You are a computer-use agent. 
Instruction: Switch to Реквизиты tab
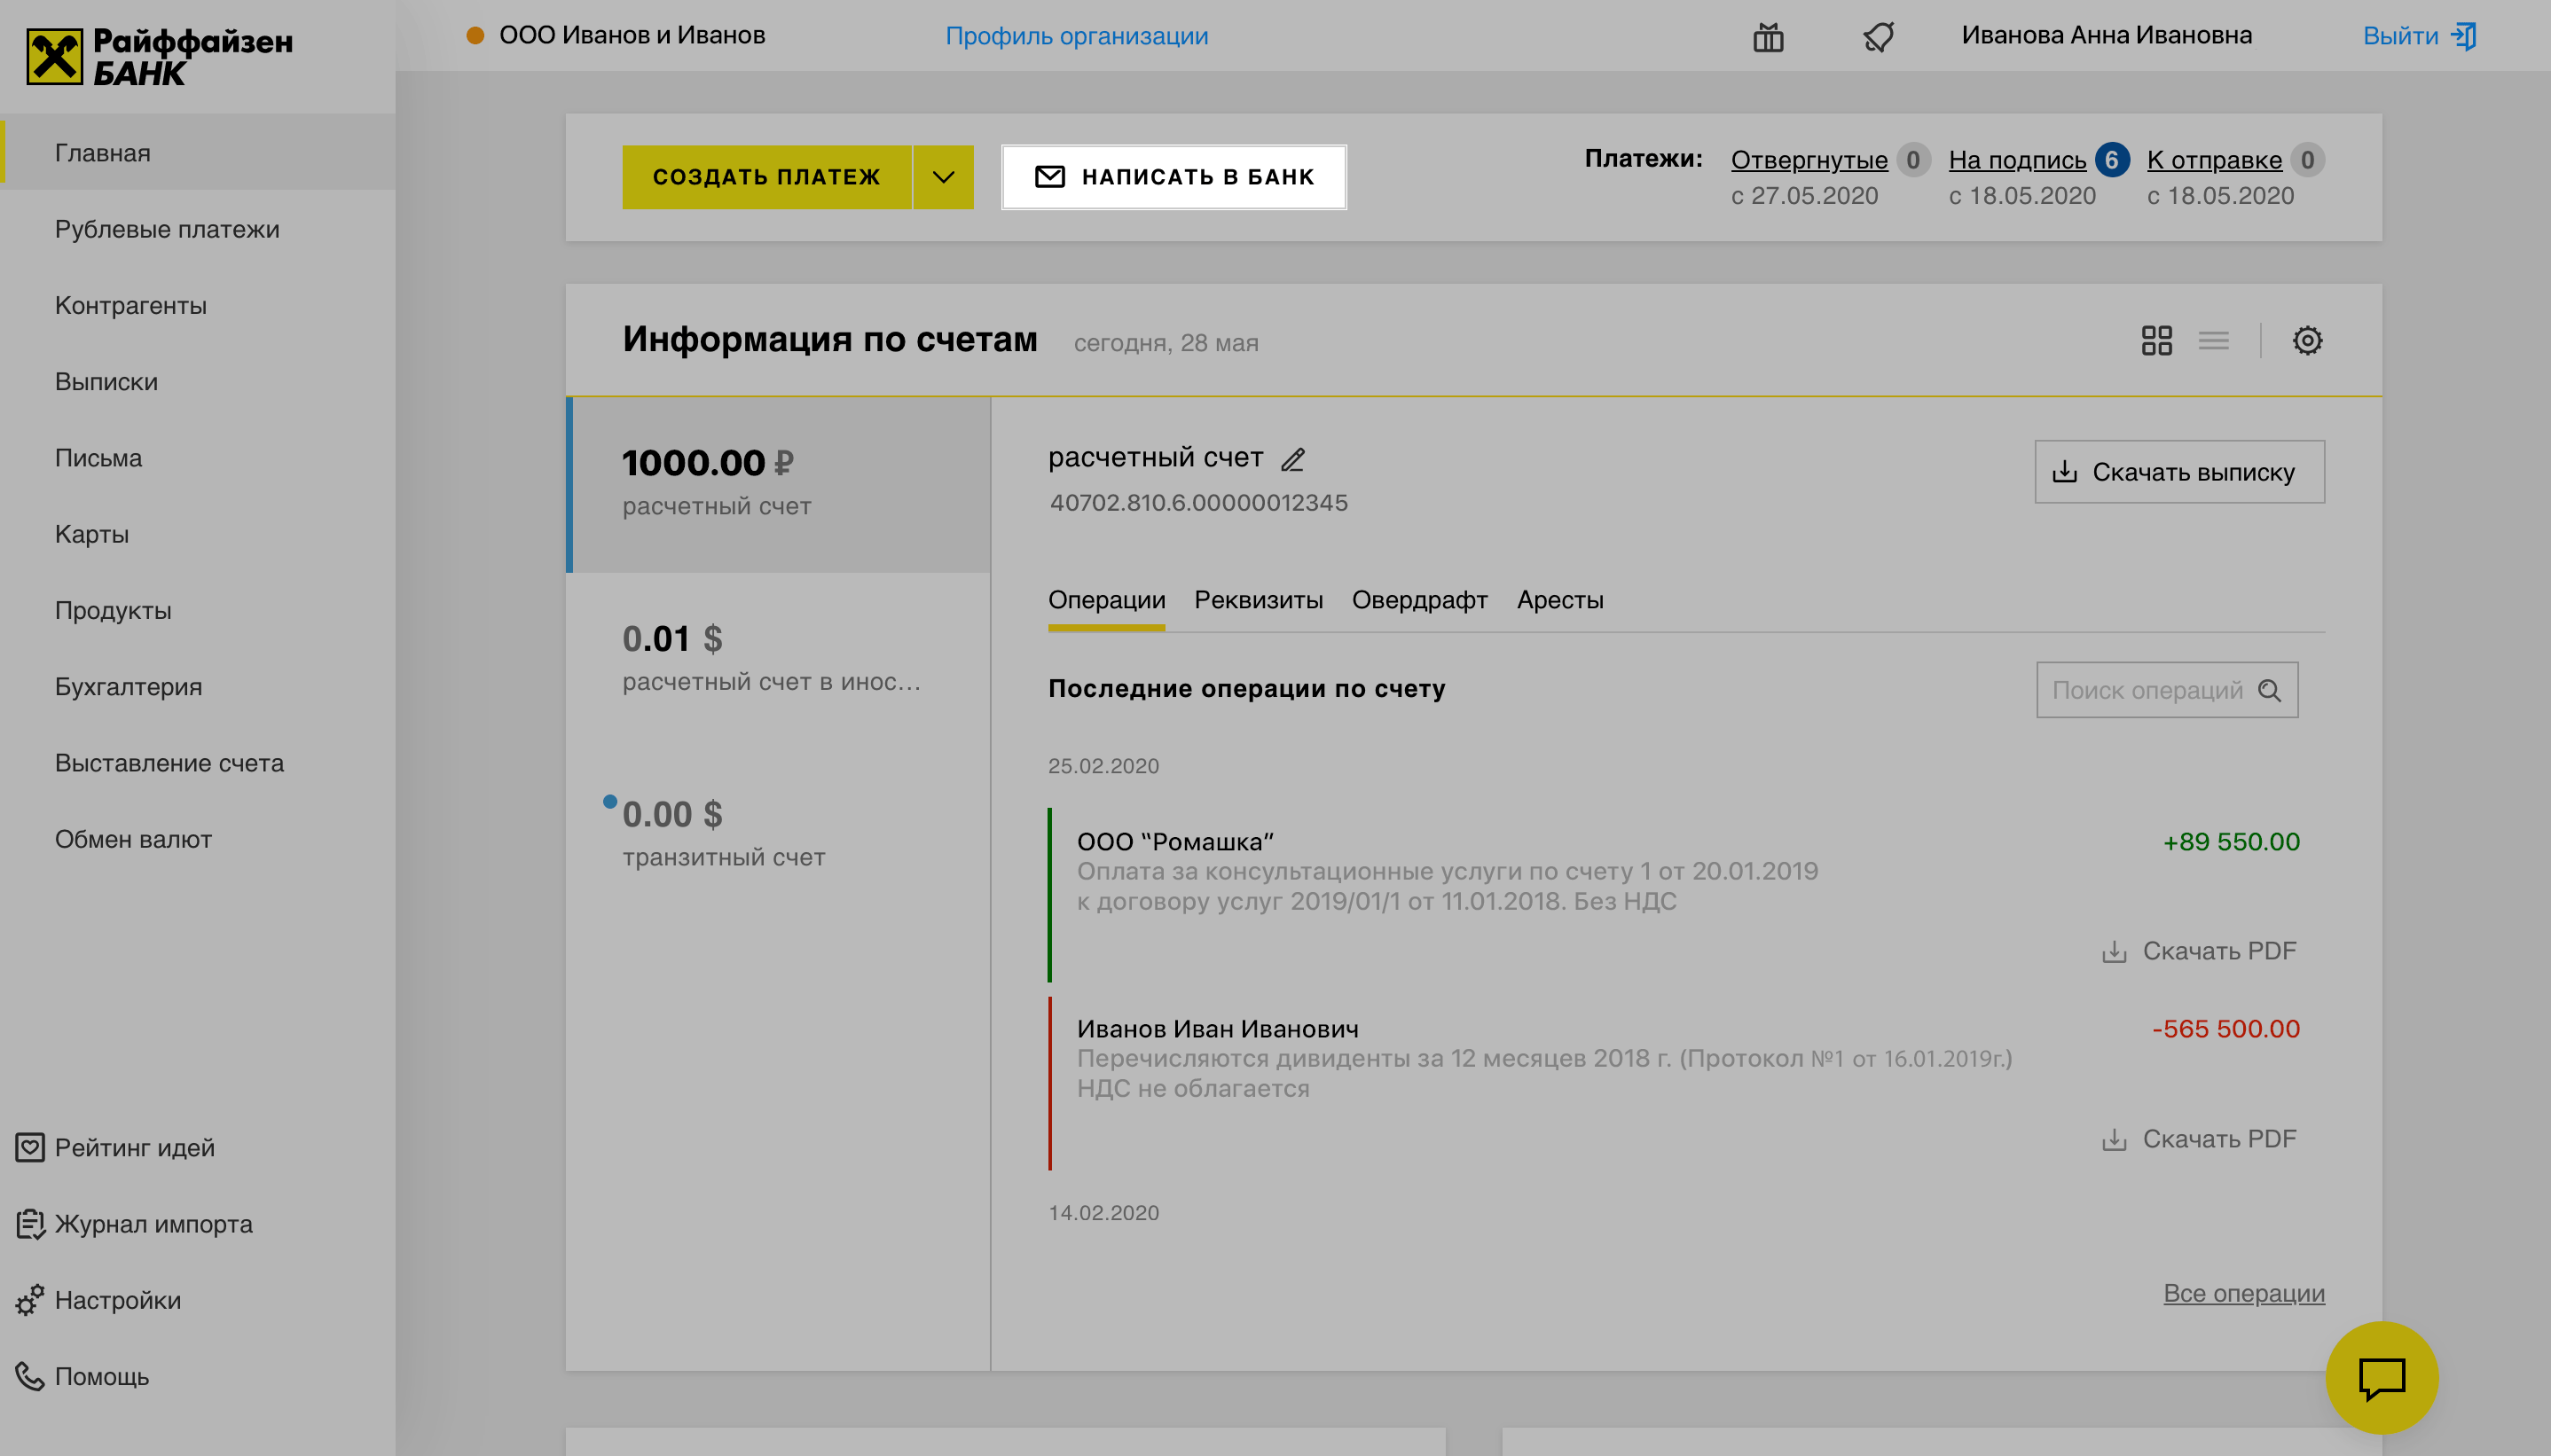point(1258,600)
